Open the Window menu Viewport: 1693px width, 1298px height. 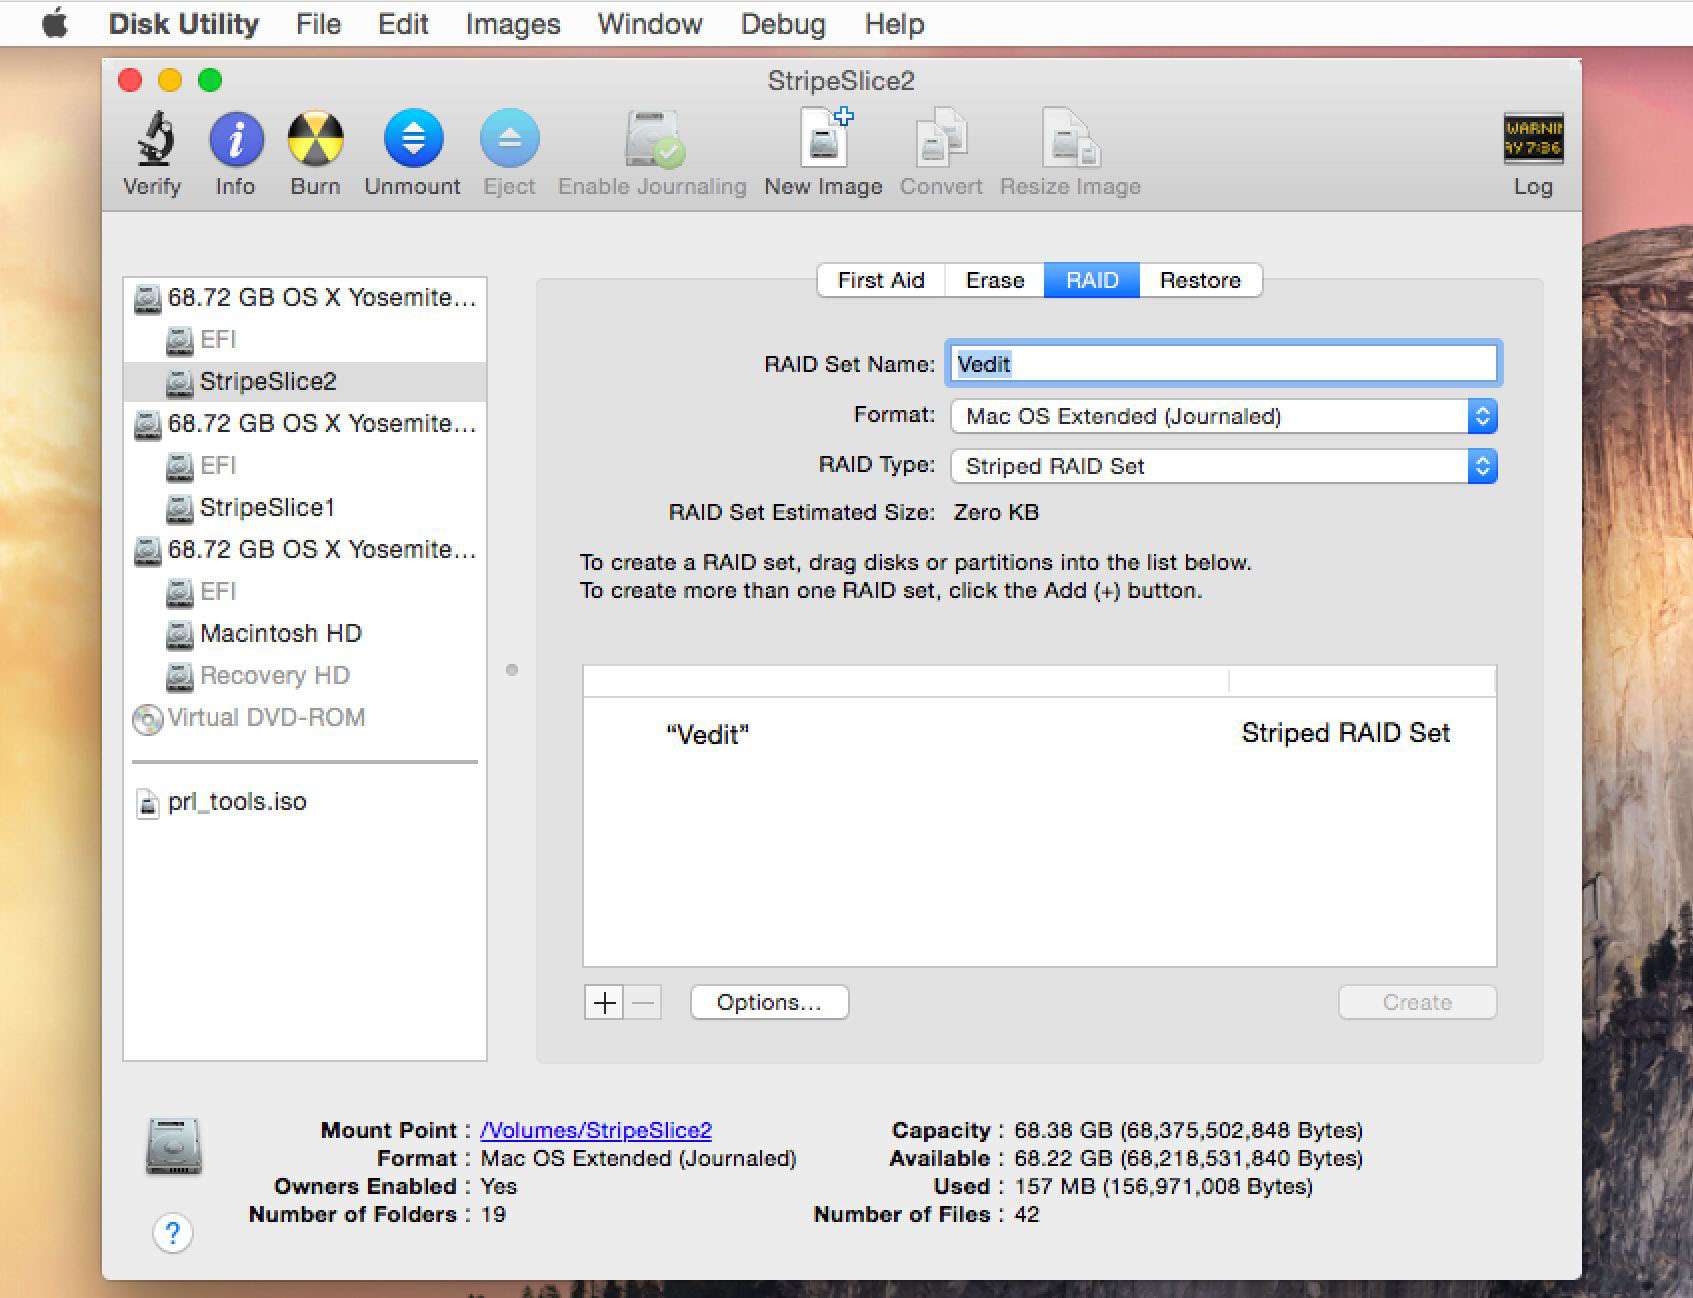[650, 23]
